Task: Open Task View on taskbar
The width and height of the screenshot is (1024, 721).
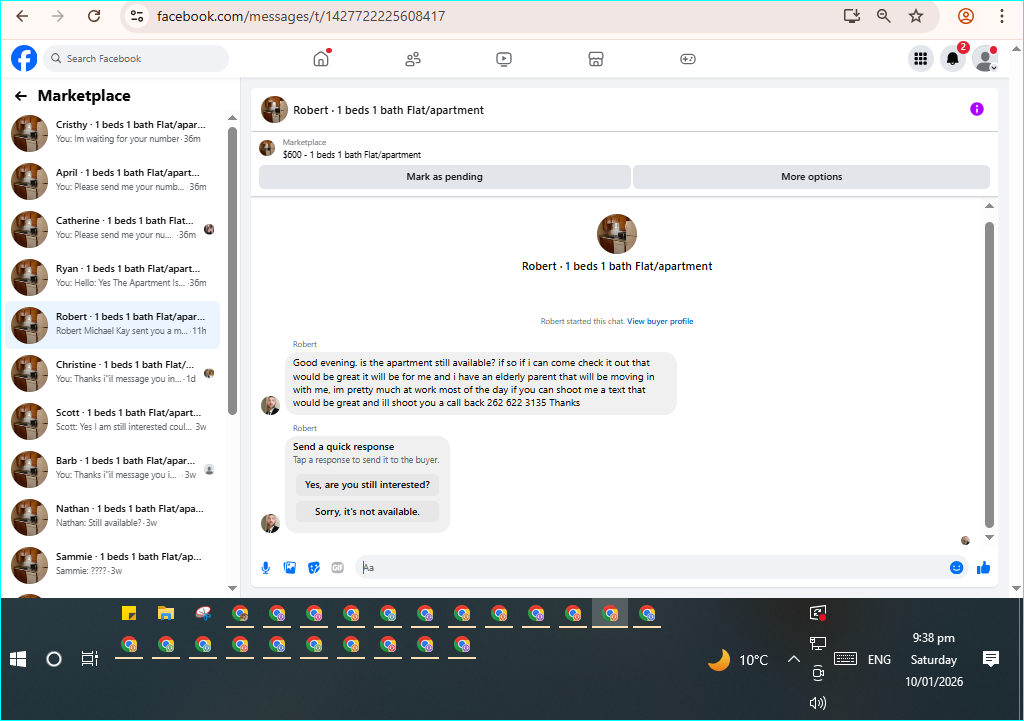Action: pos(89,660)
